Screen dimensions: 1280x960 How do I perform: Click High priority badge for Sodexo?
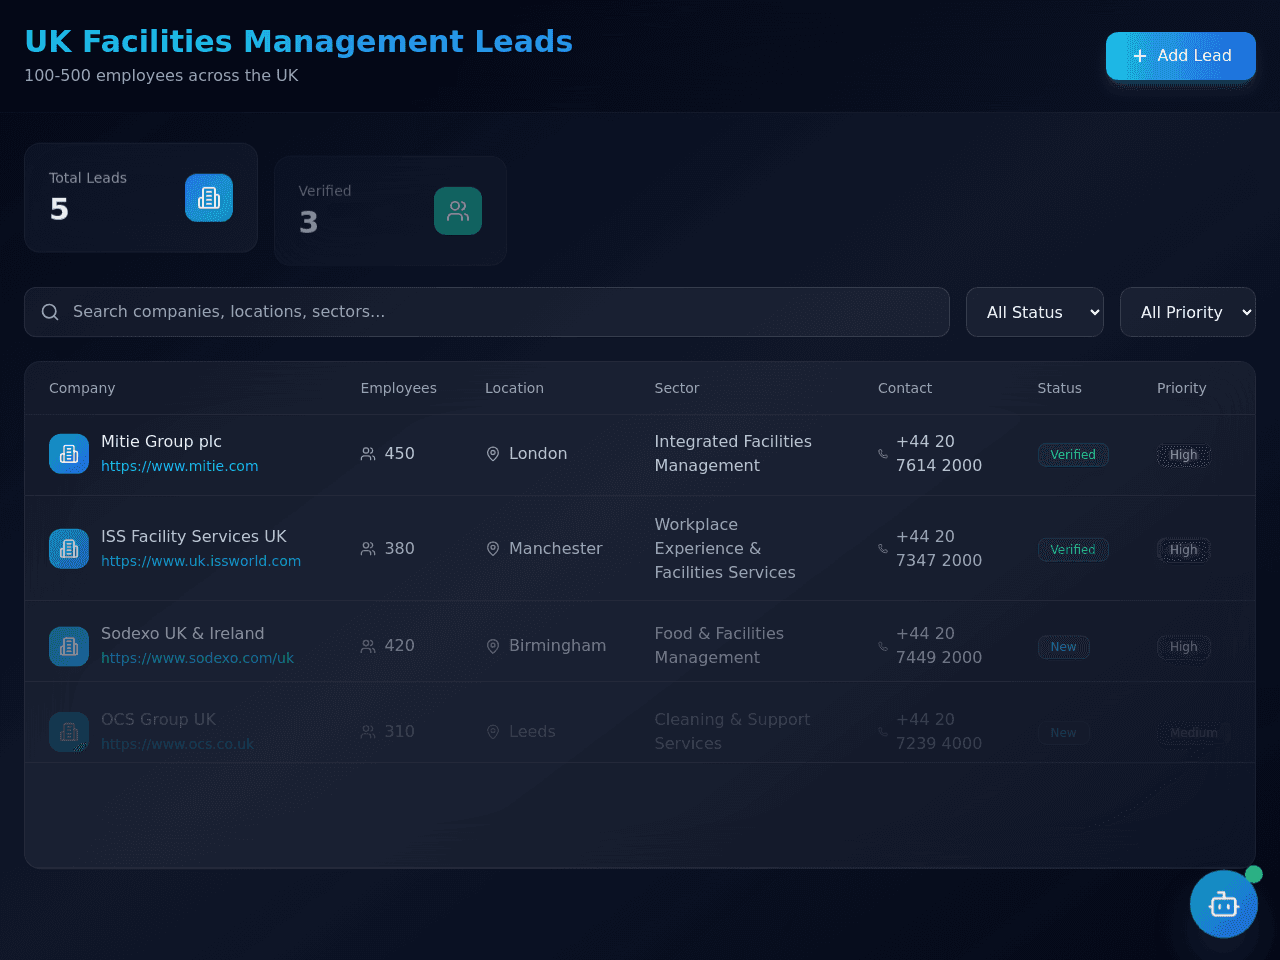[1184, 647]
